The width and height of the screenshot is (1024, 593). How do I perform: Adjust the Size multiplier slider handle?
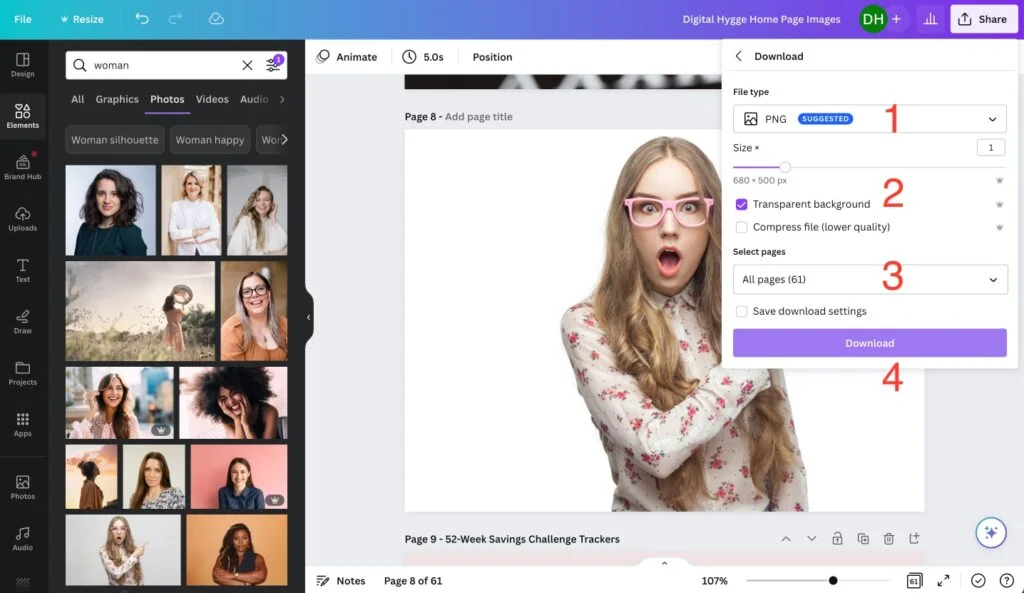click(x=785, y=167)
